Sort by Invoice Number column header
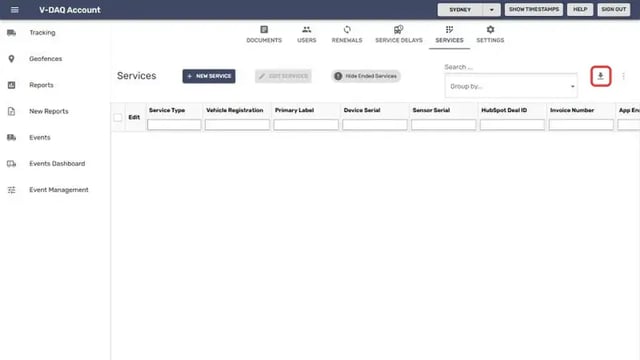Viewport: 640px width, 360px height. [572, 110]
